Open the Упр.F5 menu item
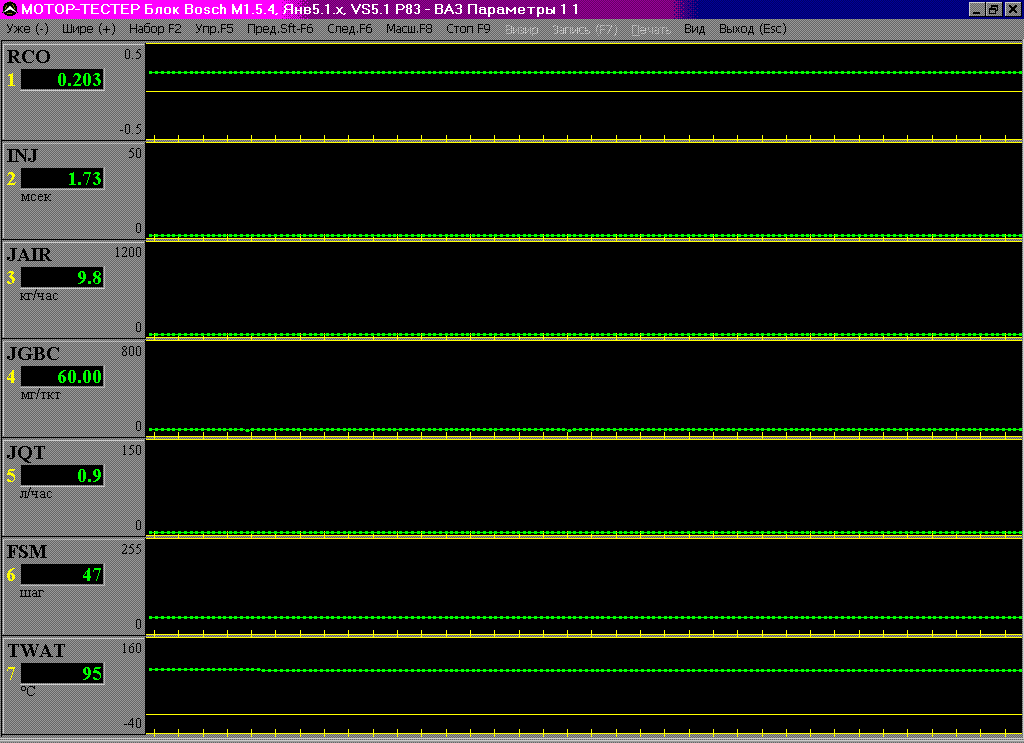This screenshot has height=743, width=1024. pos(214,29)
